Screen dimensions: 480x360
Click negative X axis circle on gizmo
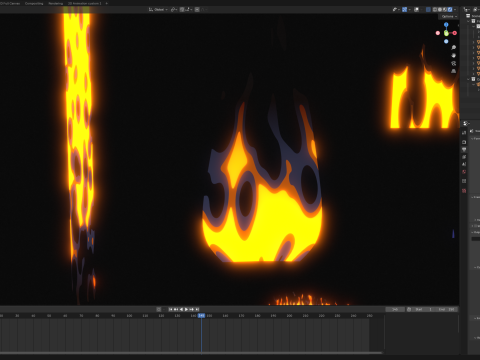coord(438,33)
